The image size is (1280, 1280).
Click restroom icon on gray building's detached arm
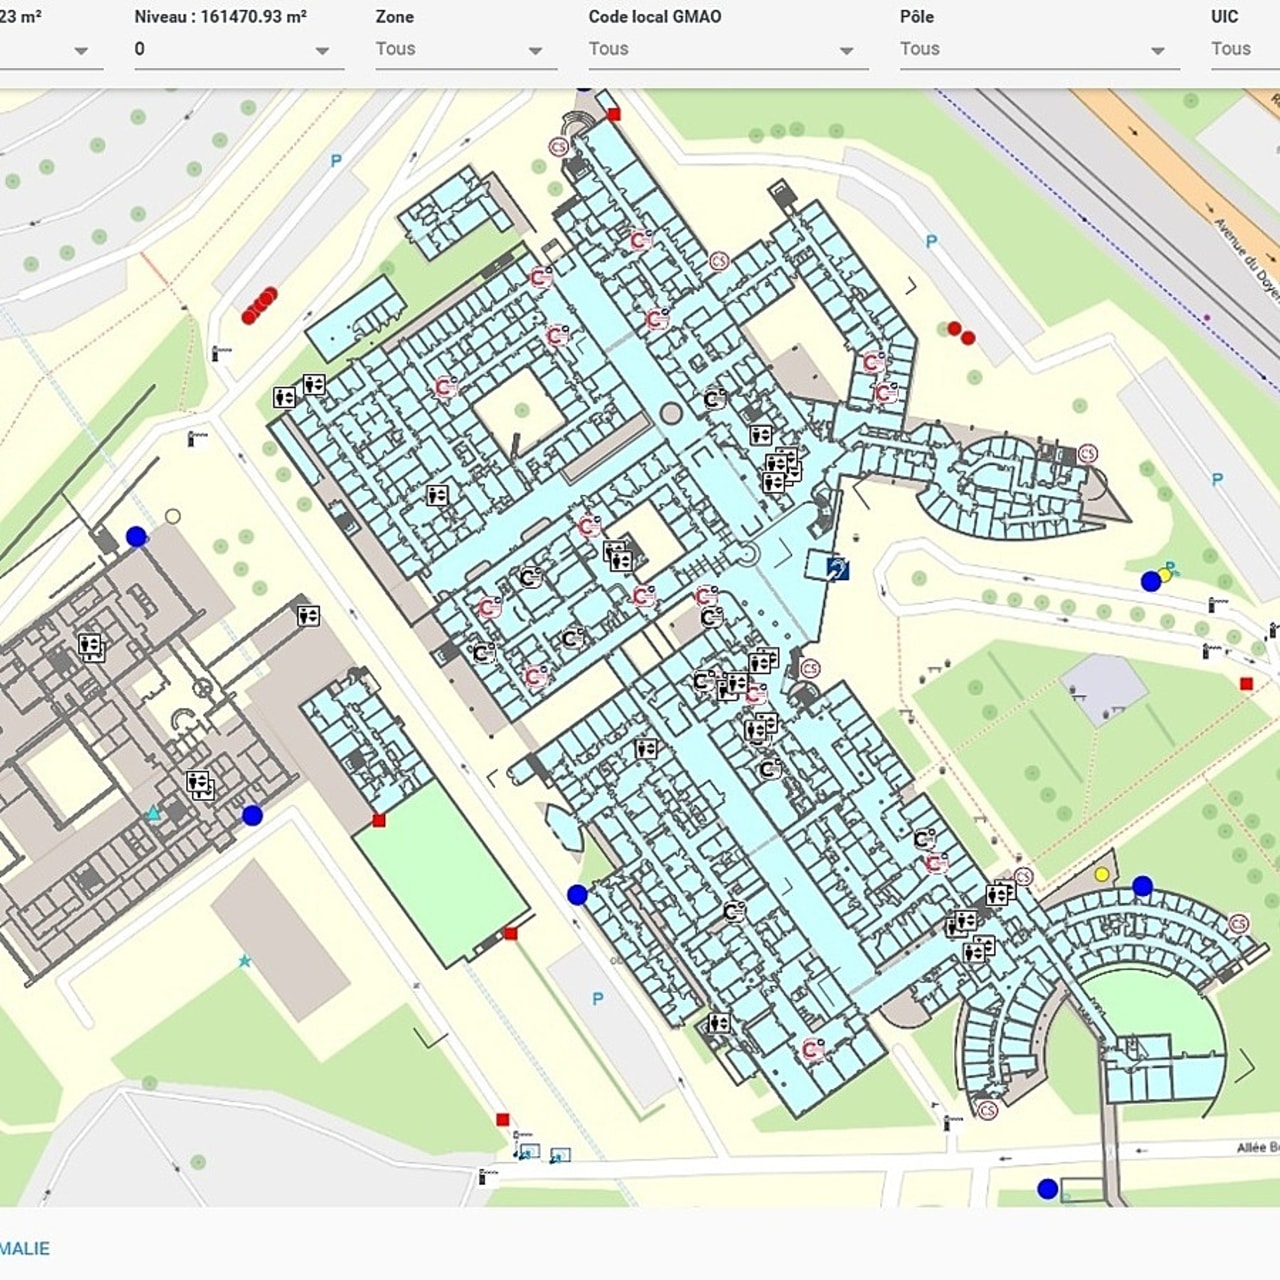tap(308, 615)
